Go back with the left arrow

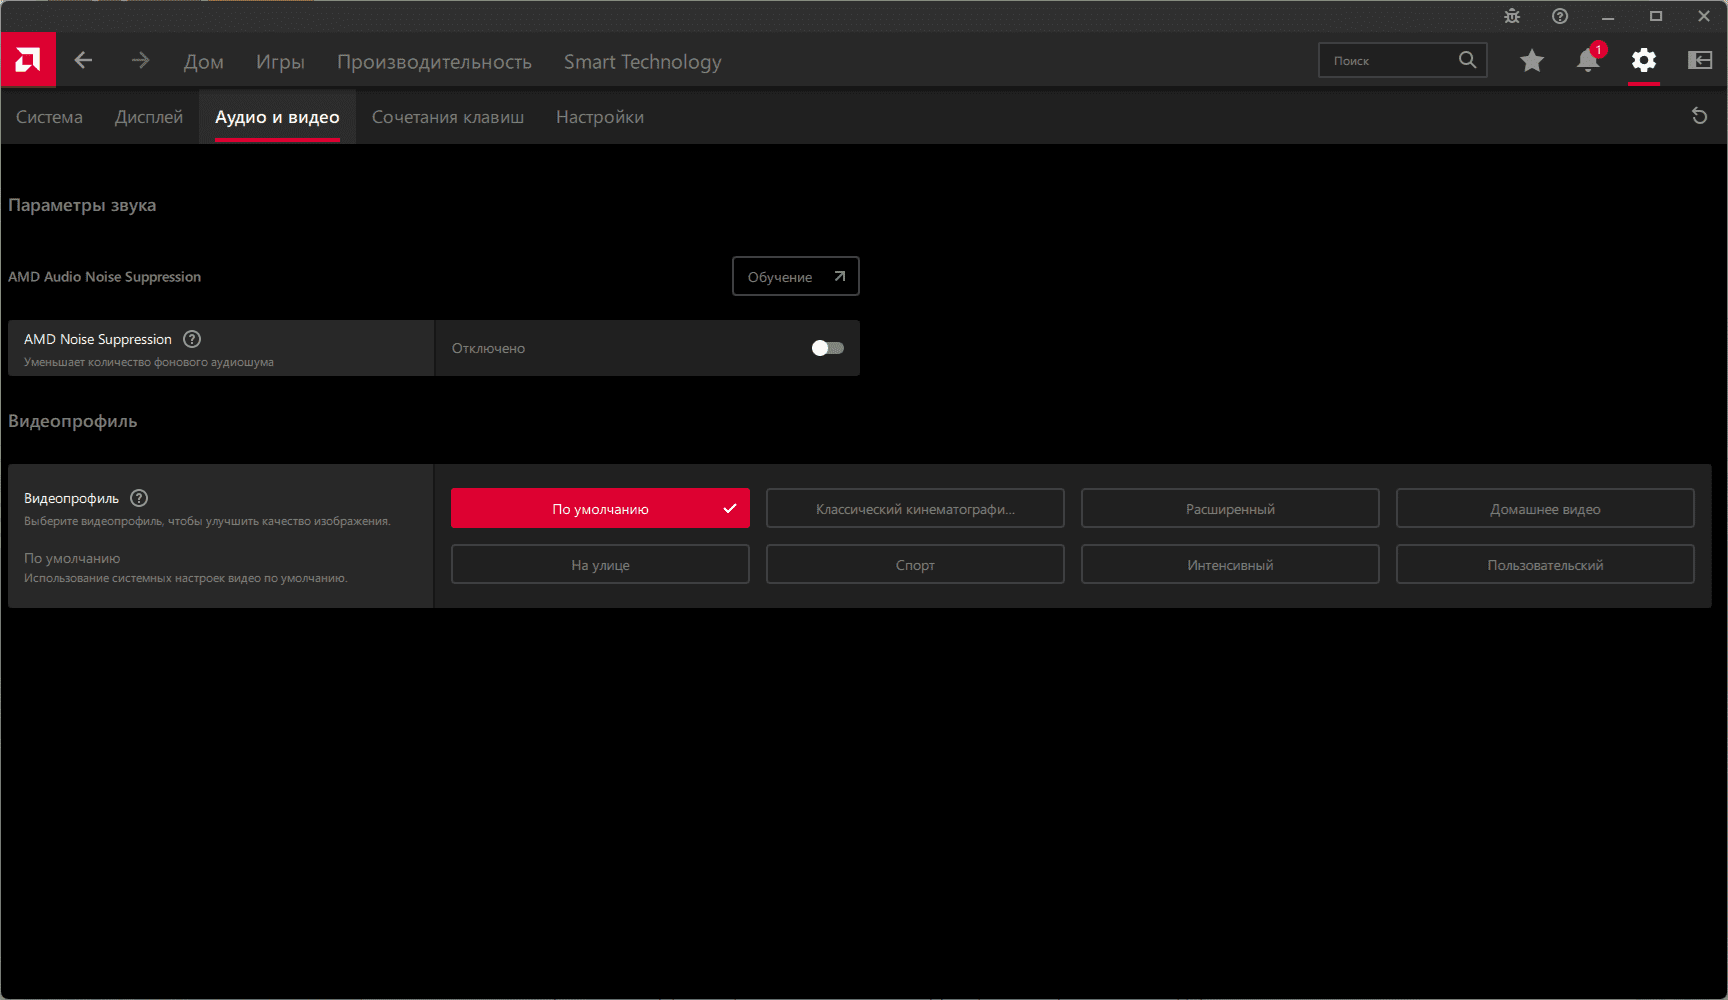(x=83, y=60)
